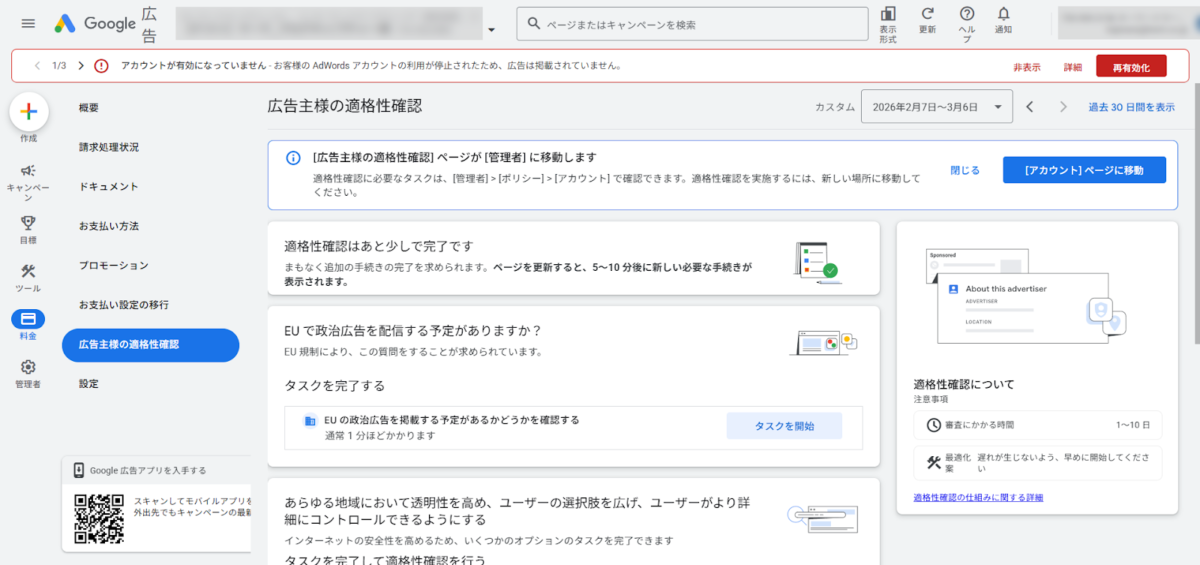This screenshot has height=565, width=1200.
Task: Open the キャンペーン megaphone icon
Action: pyautogui.click(x=28, y=171)
